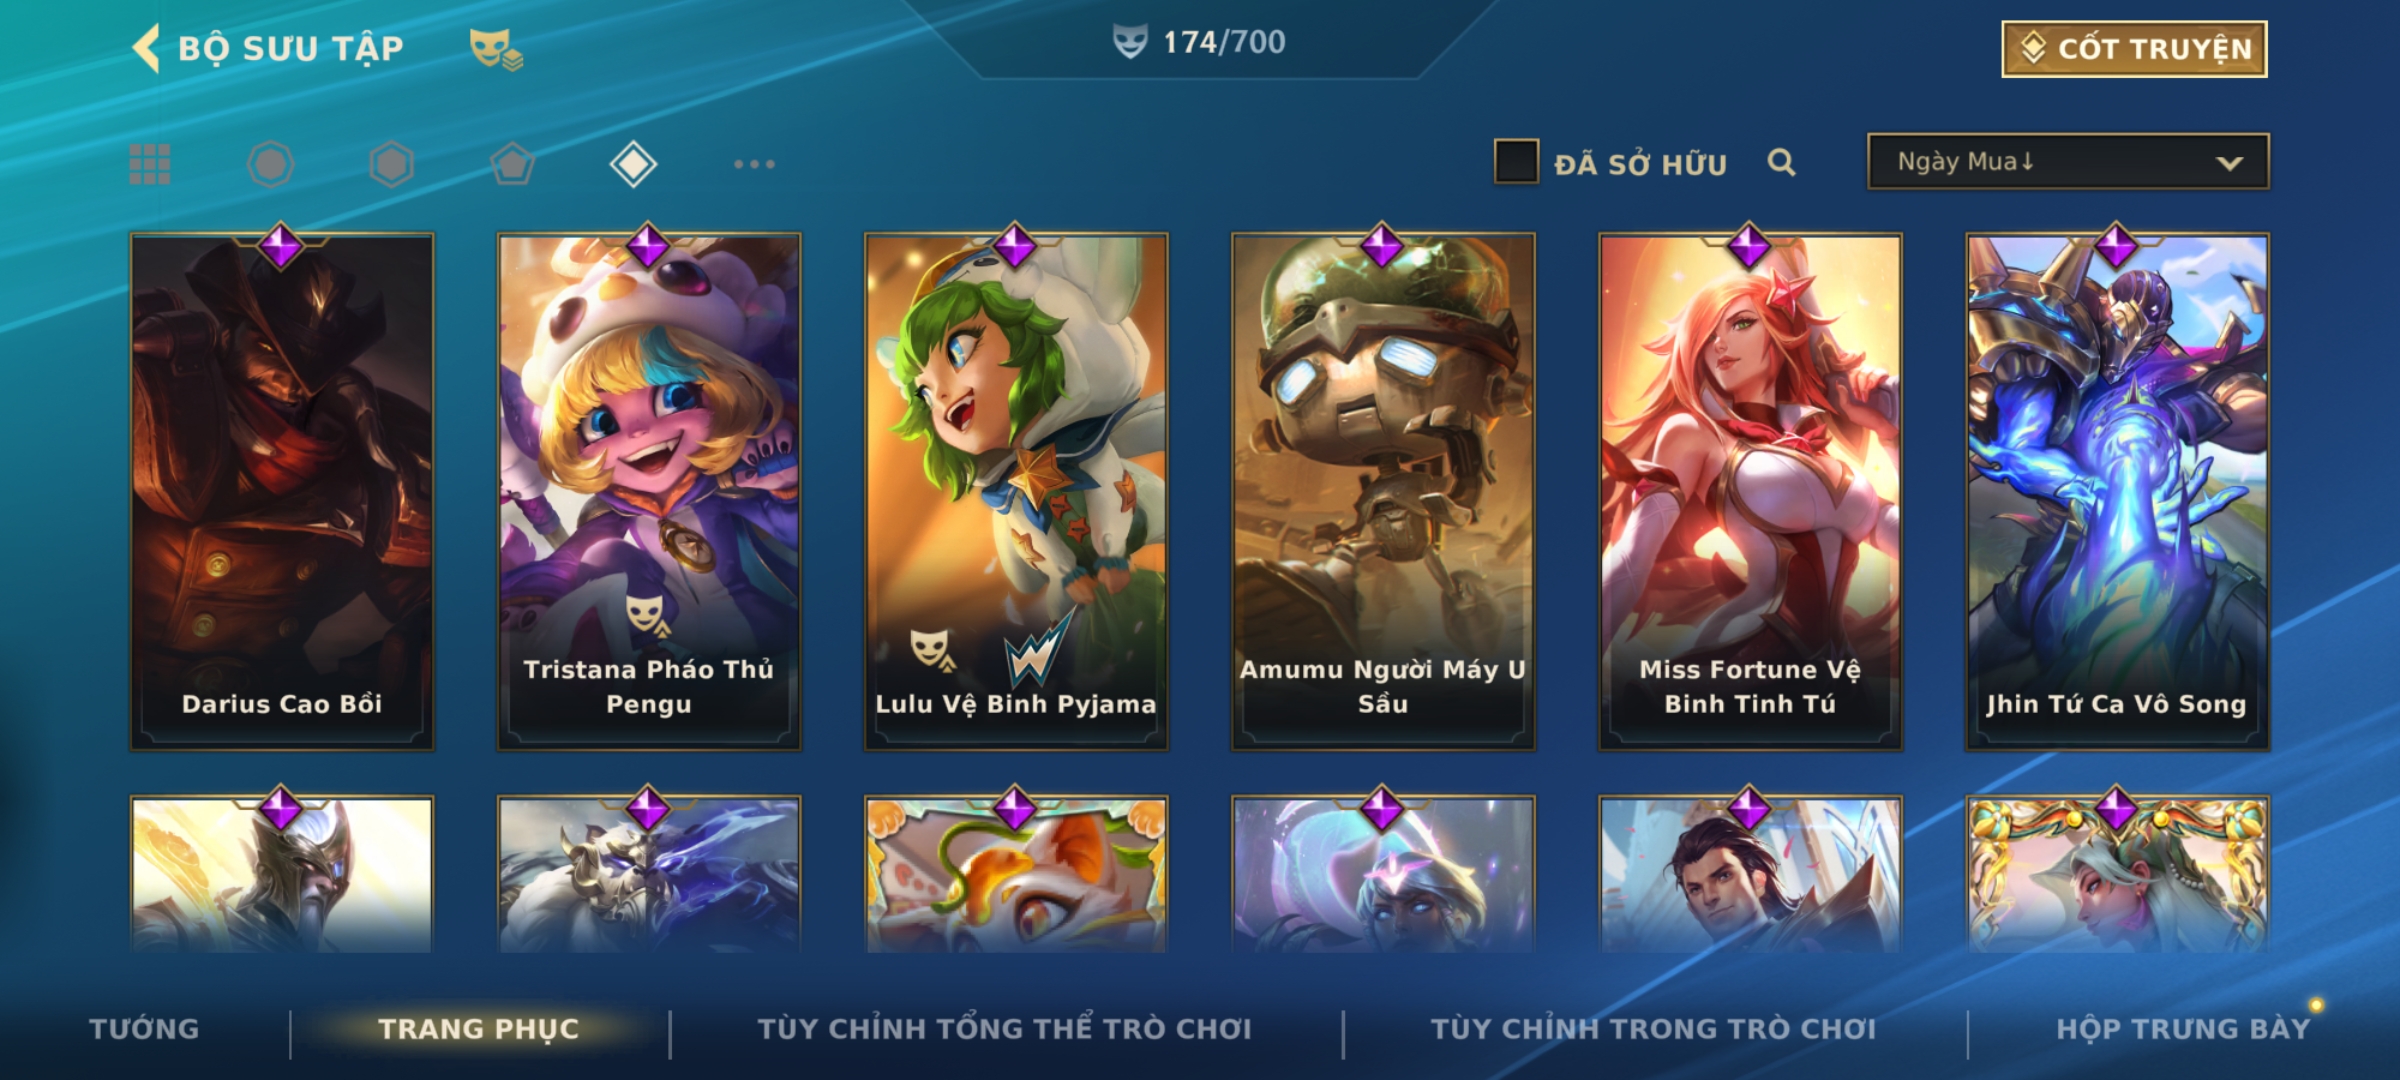Select the diamond rarity filter icon
2400x1080 pixels.
[633, 164]
